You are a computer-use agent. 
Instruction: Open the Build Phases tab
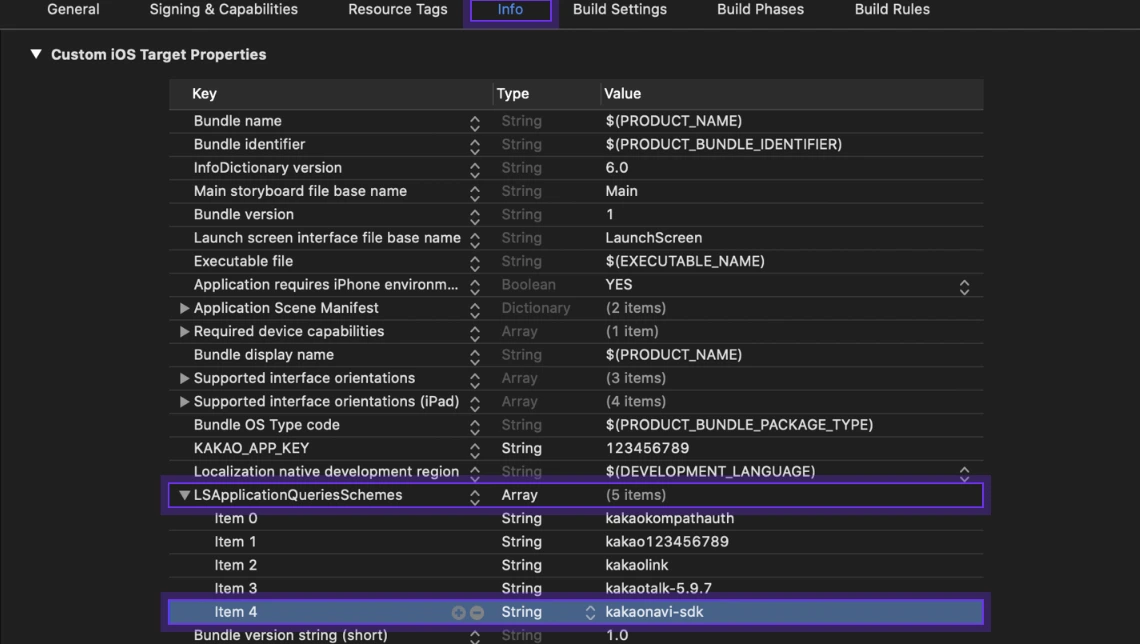[x=760, y=9]
